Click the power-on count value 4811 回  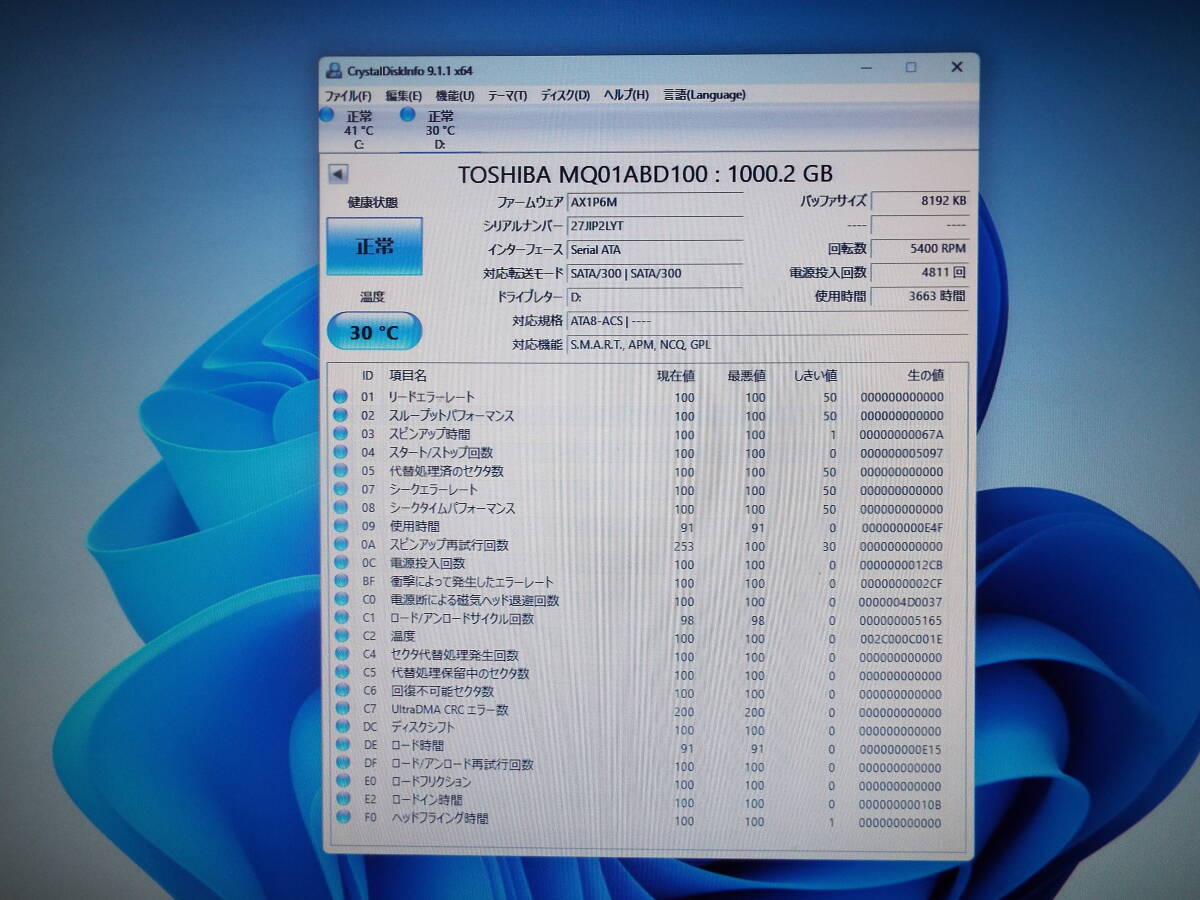click(x=919, y=272)
